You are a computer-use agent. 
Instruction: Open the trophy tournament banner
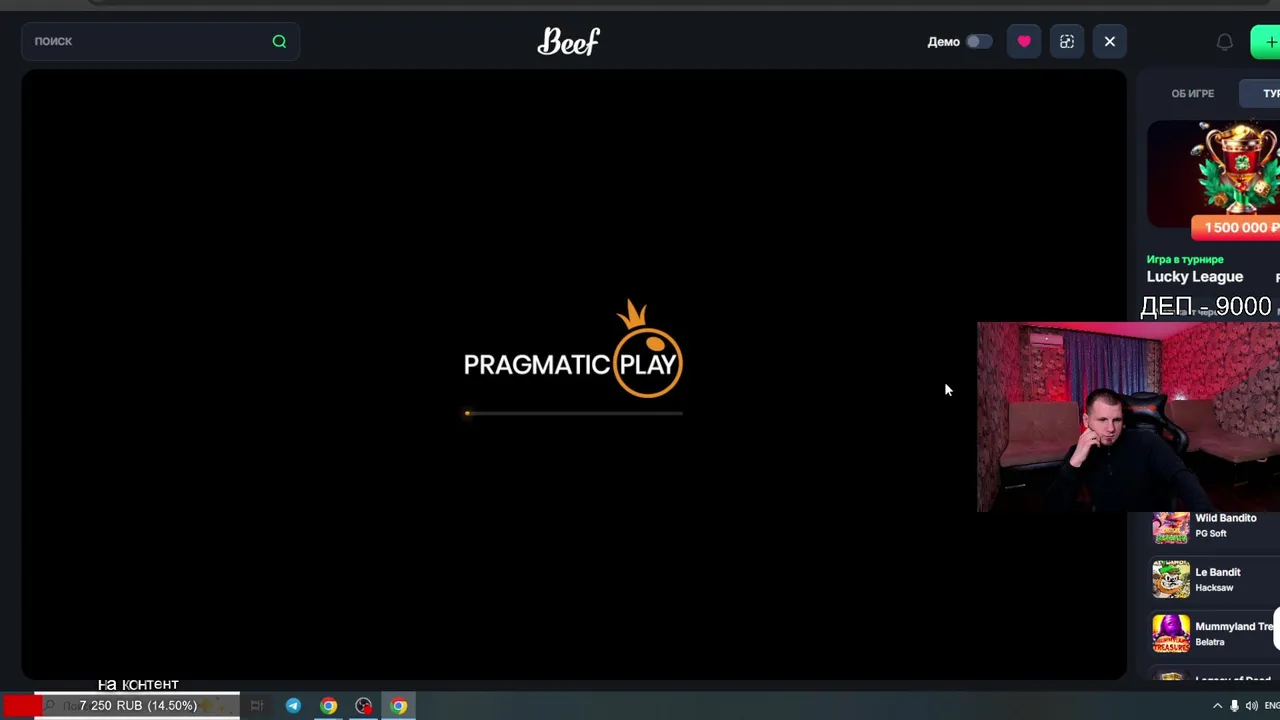click(1213, 175)
